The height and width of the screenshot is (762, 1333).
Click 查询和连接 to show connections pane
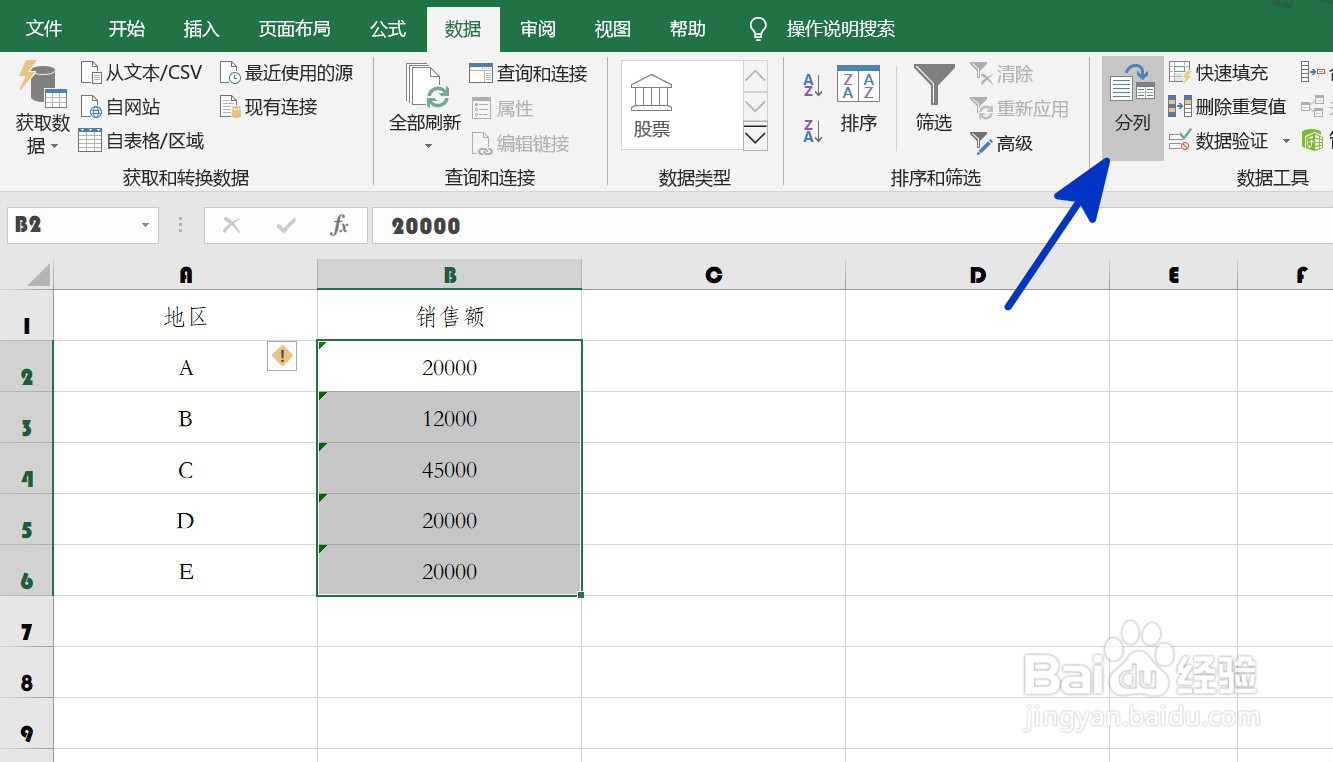click(529, 71)
